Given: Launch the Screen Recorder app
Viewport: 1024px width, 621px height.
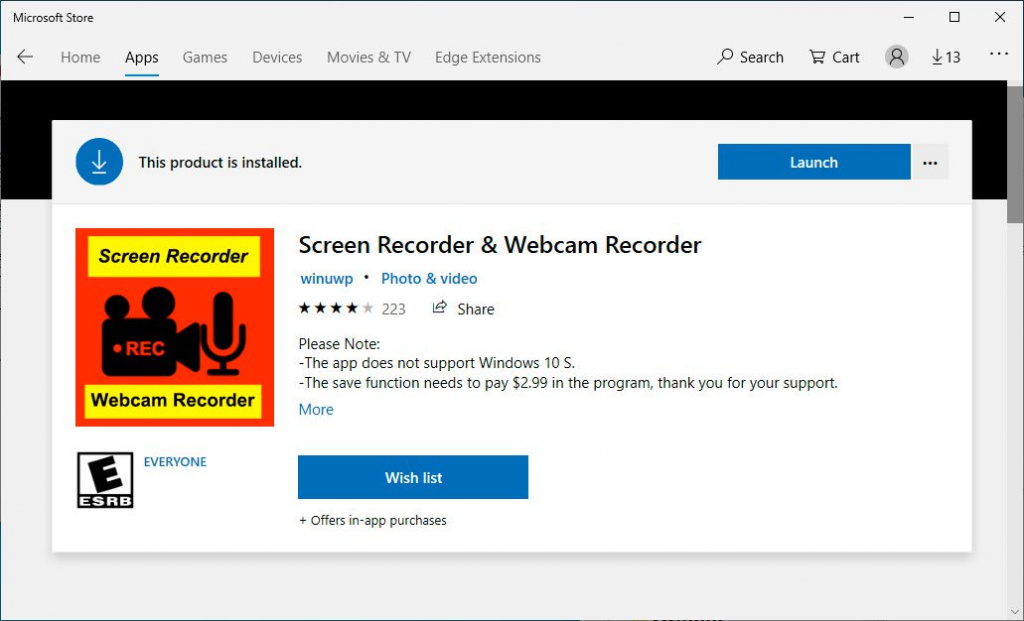Looking at the screenshot, I should pos(814,162).
